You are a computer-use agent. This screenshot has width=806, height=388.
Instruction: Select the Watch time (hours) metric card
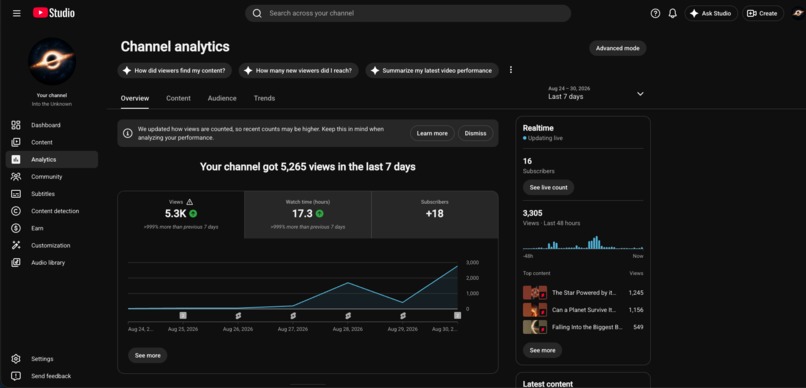pyautogui.click(x=307, y=215)
